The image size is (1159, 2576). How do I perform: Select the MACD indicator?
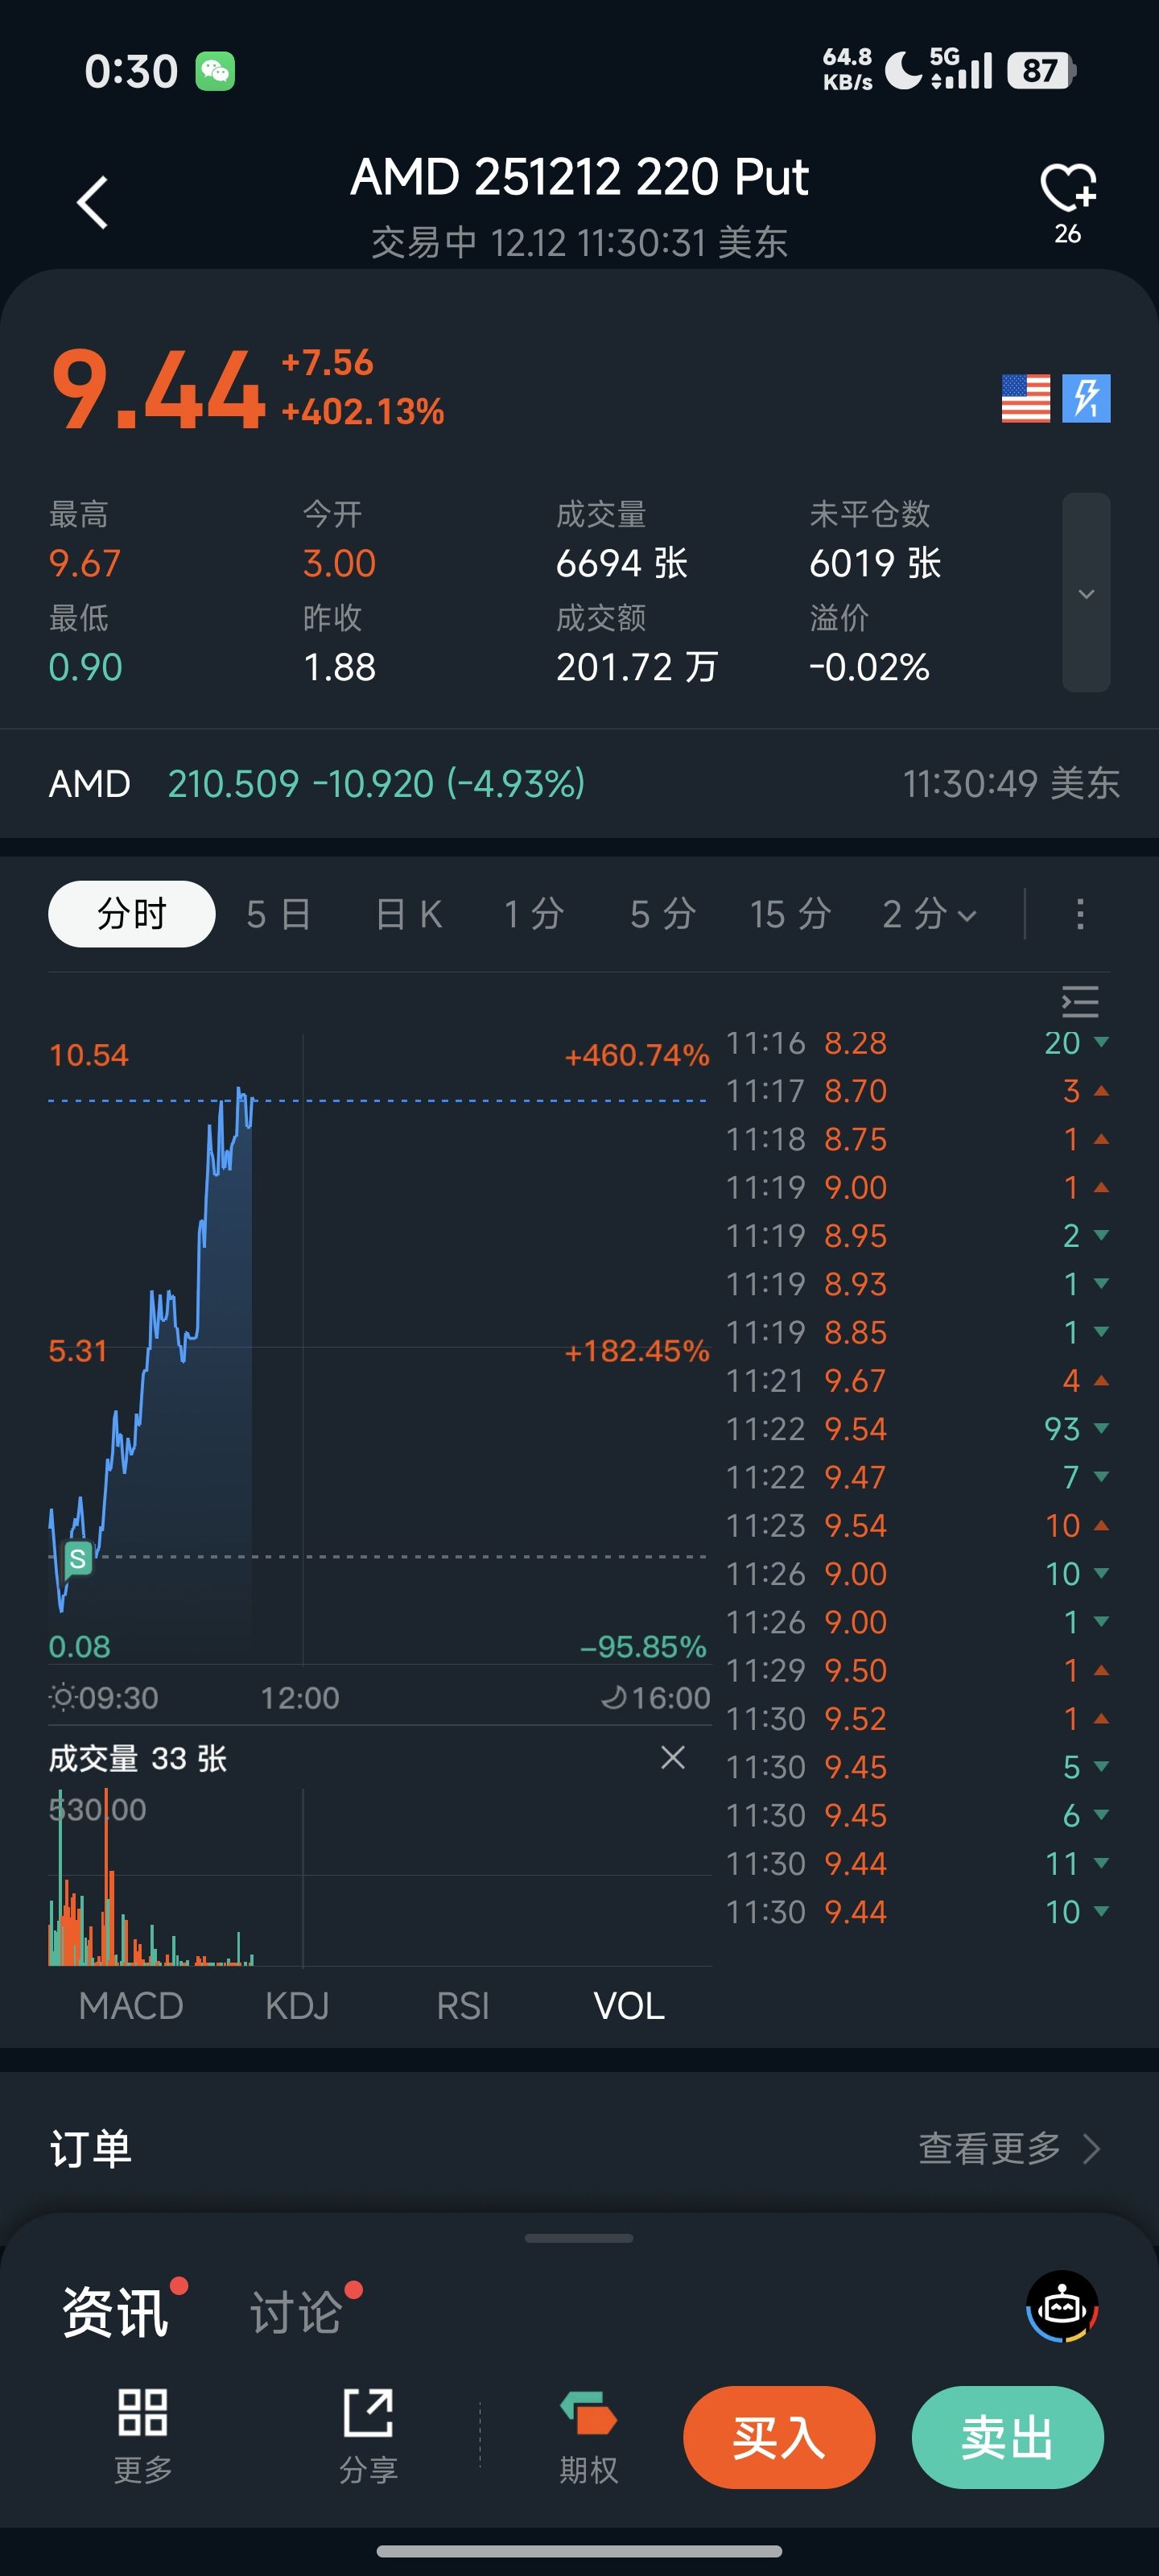point(131,2005)
